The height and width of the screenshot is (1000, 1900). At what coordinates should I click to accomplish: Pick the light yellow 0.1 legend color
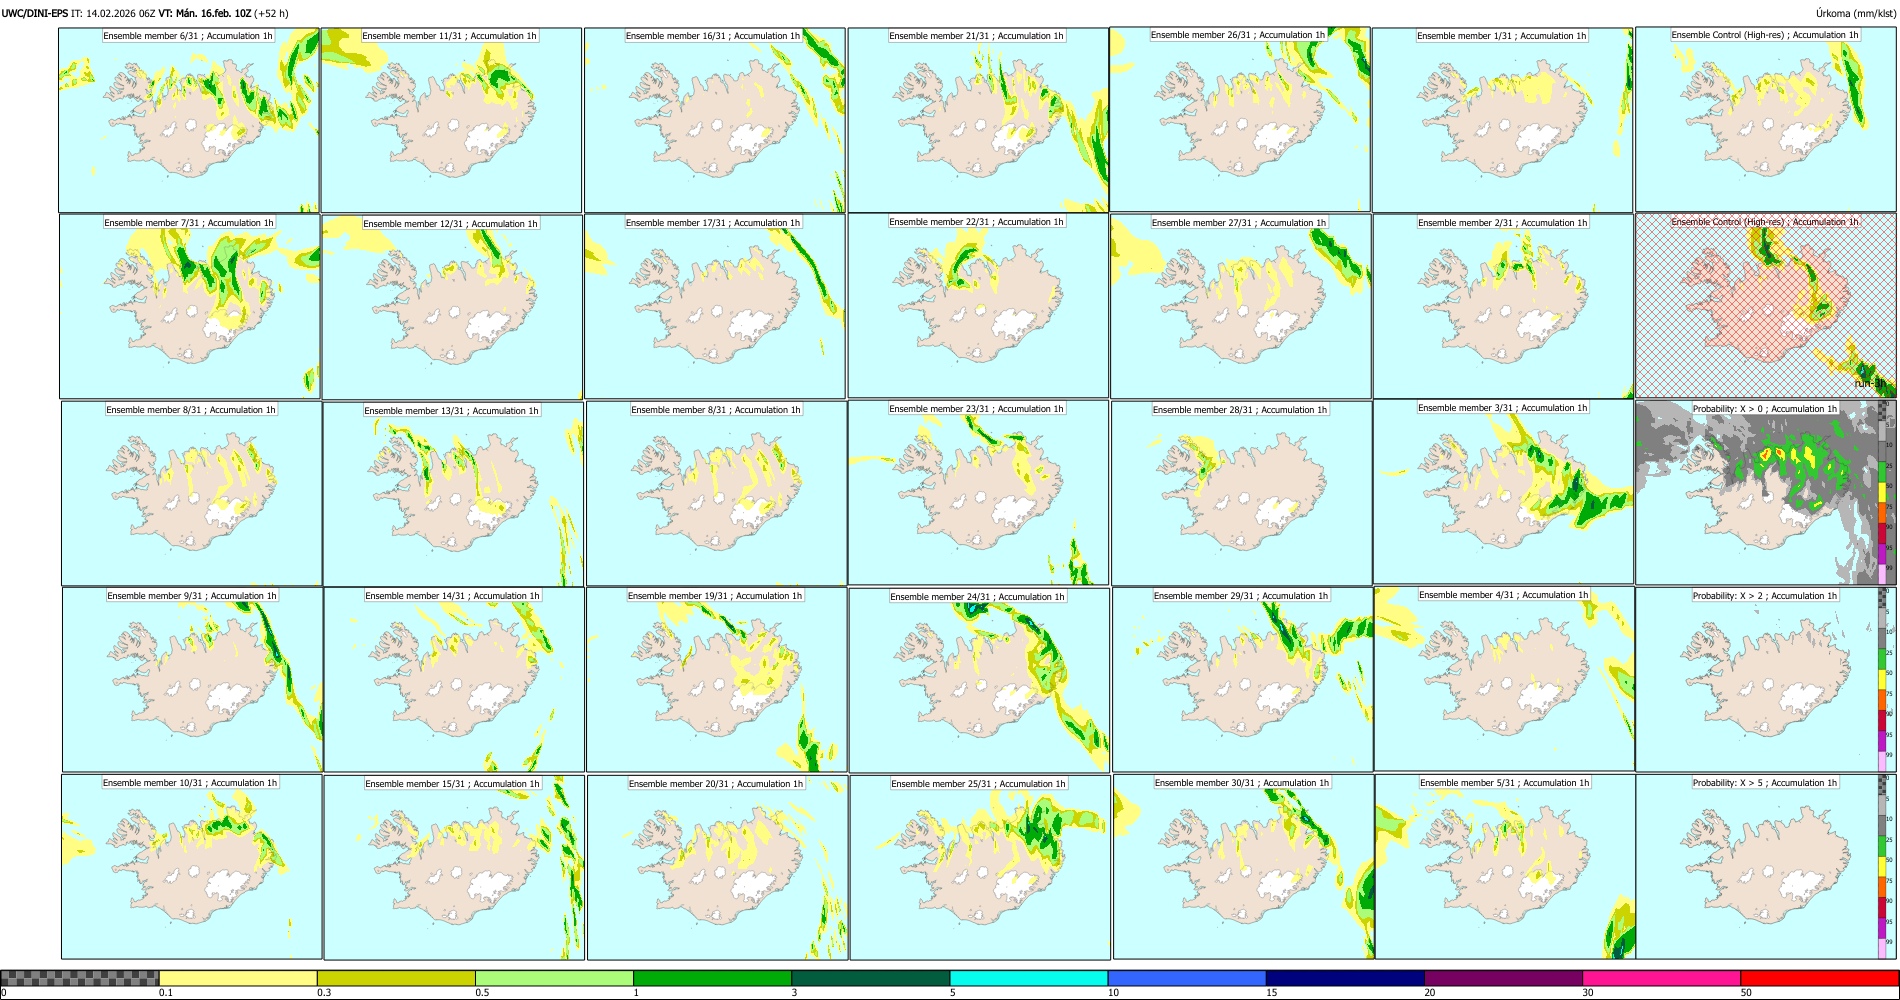[x=238, y=978]
